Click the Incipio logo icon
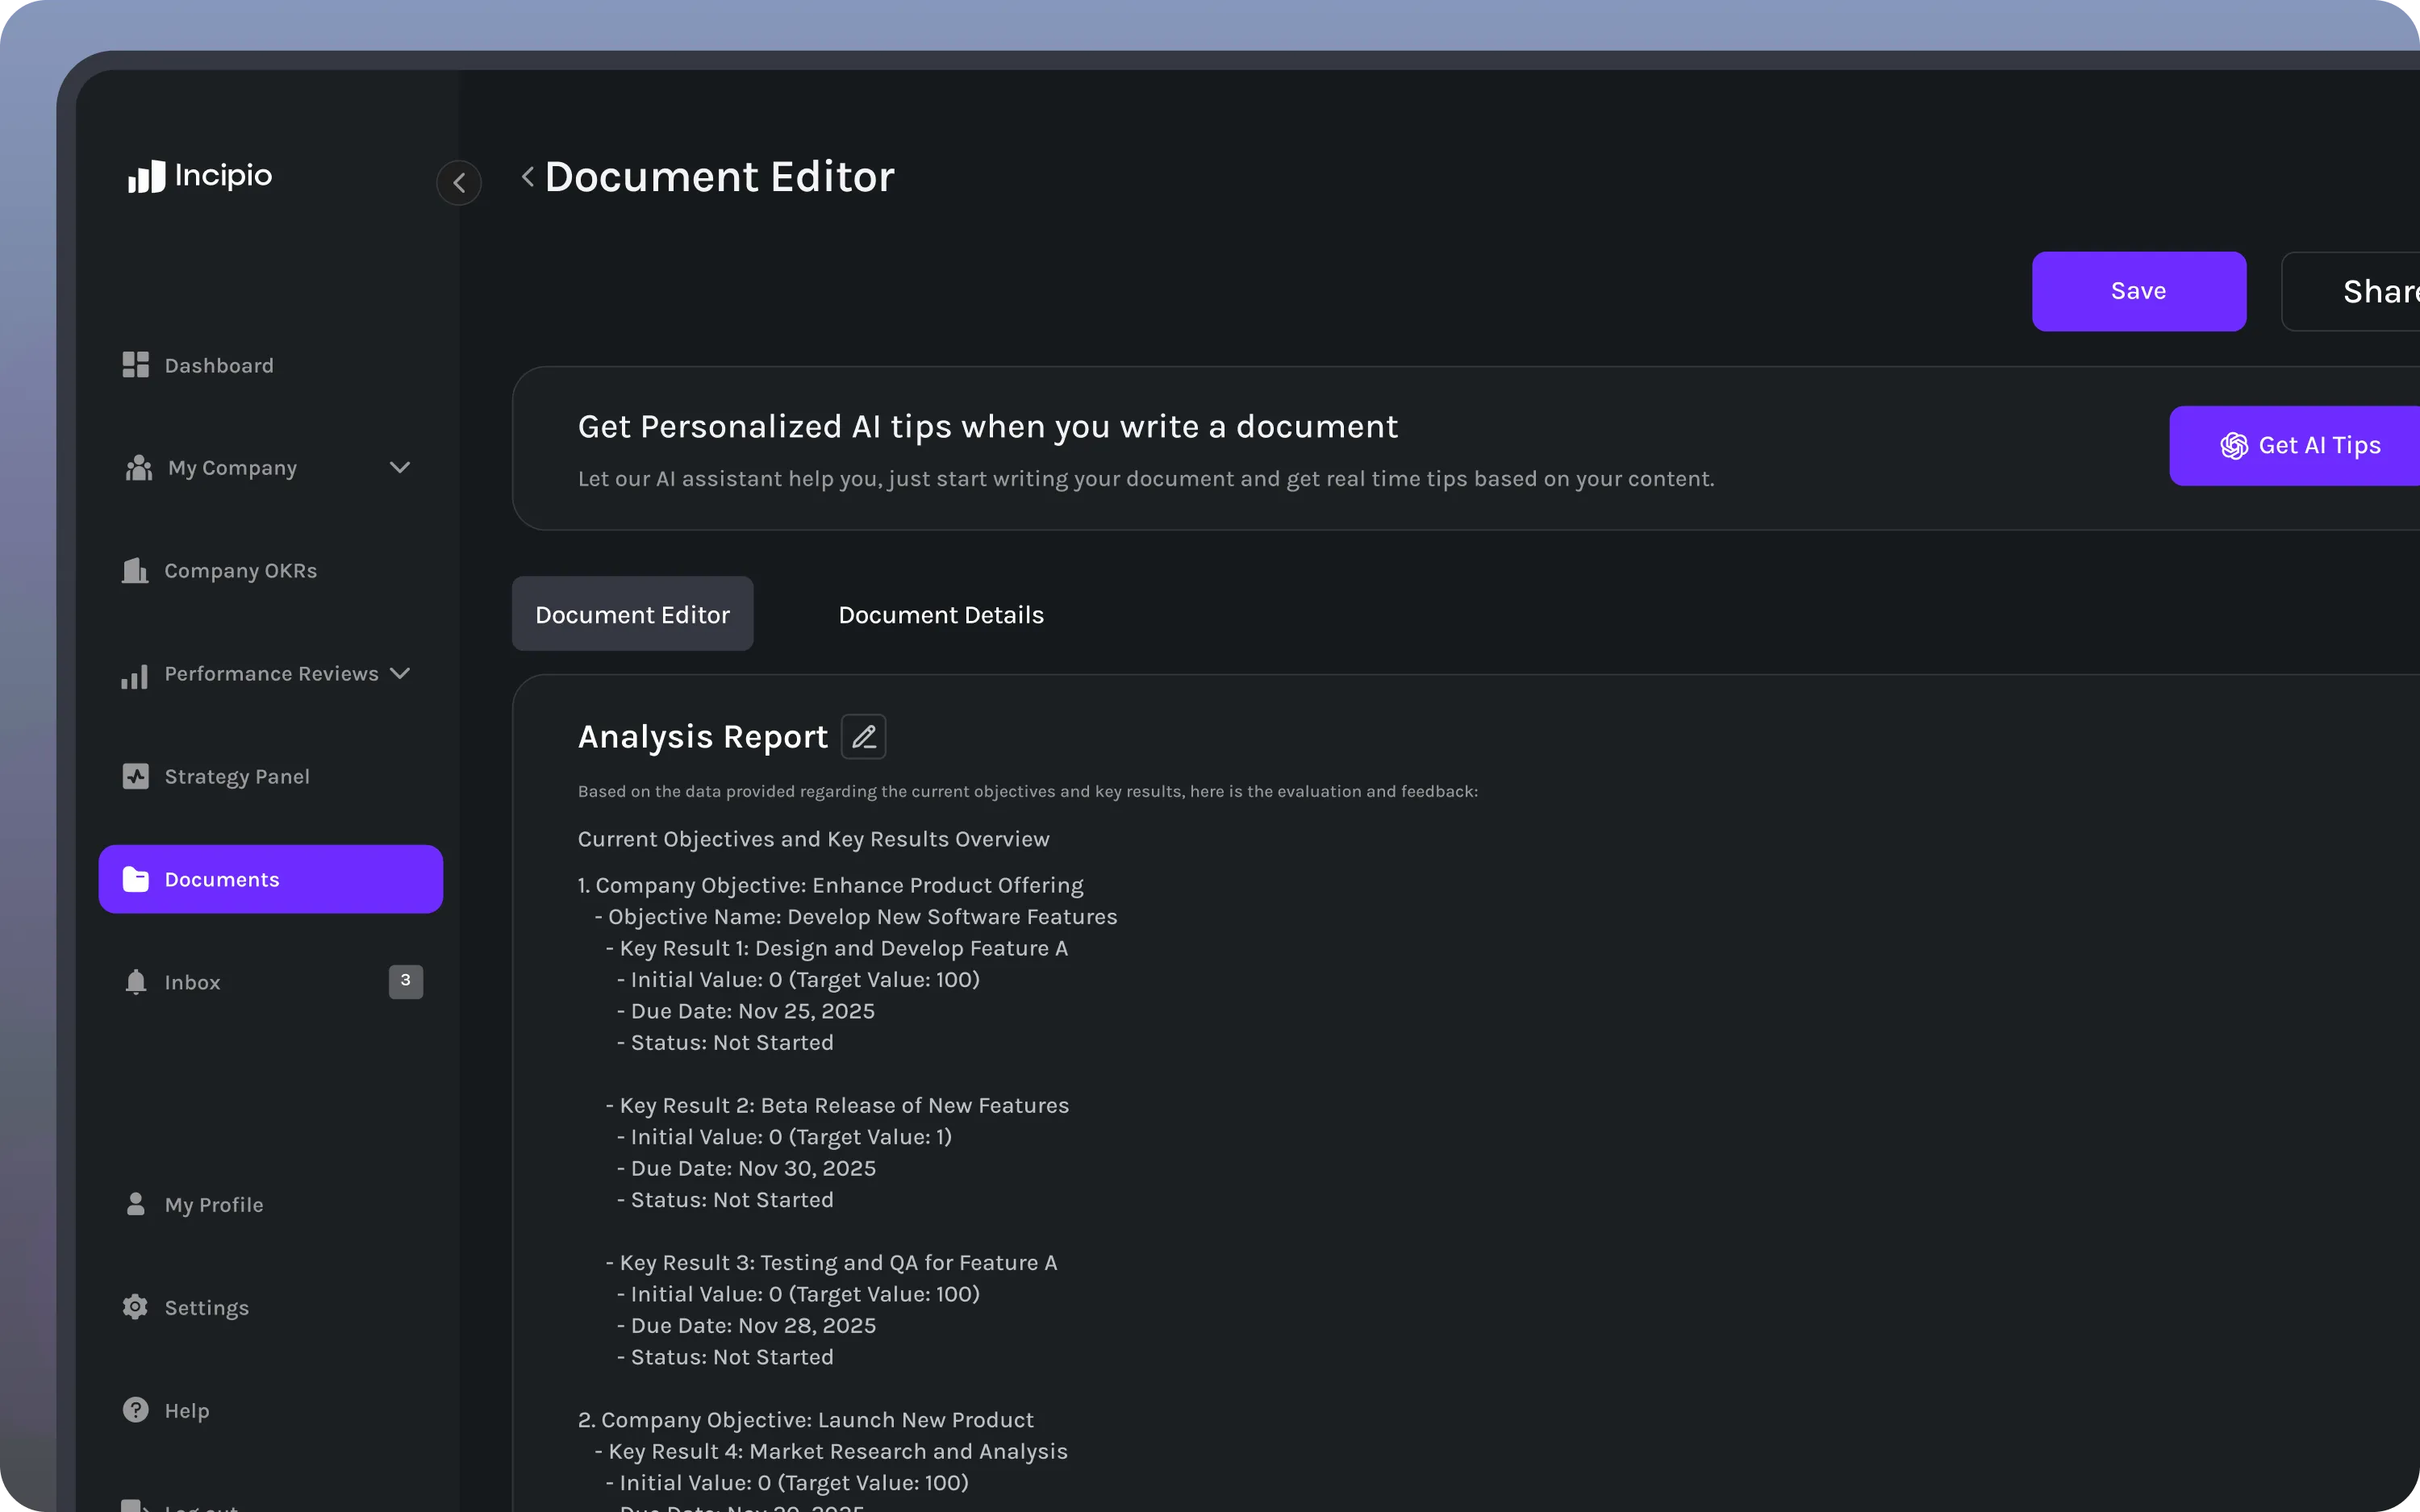The height and width of the screenshot is (1512, 2420). click(146, 177)
